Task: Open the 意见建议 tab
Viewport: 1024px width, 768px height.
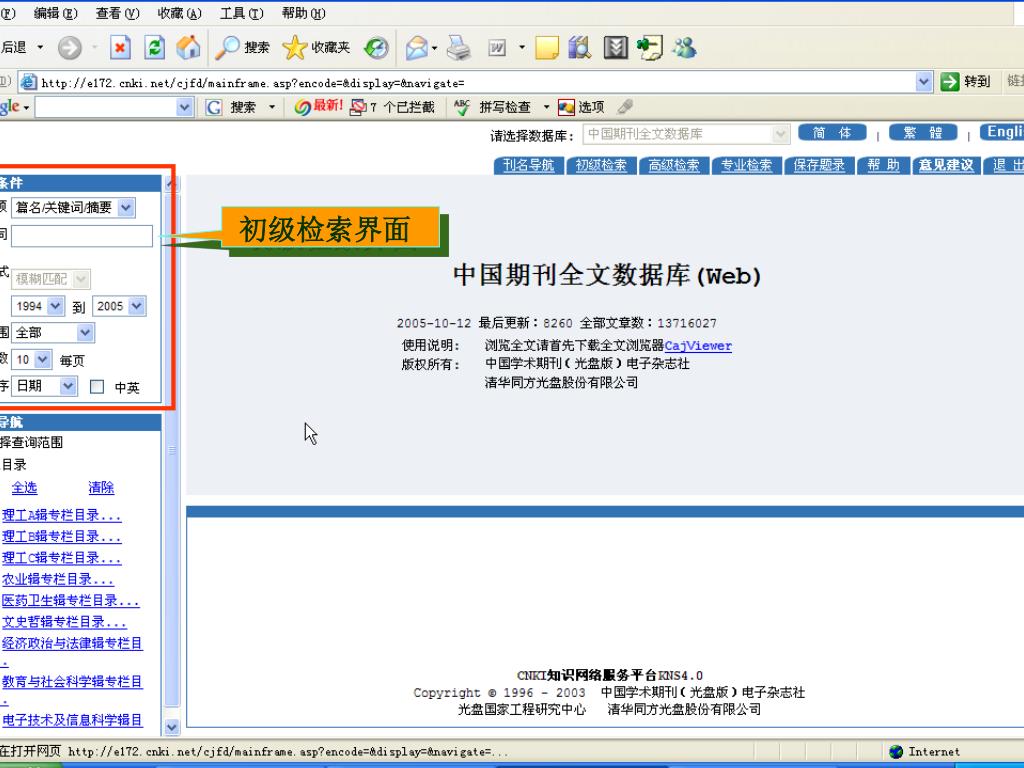Action: 946,165
